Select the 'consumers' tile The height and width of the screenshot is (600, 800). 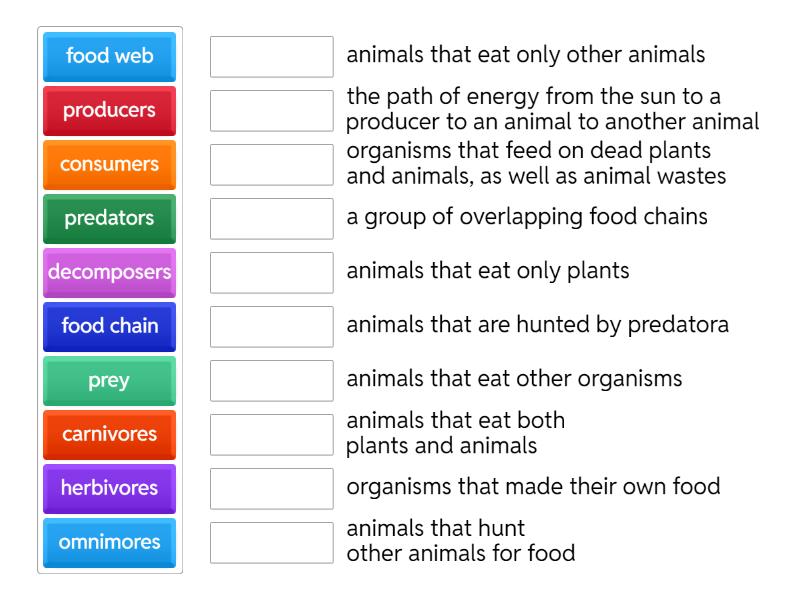(x=108, y=165)
